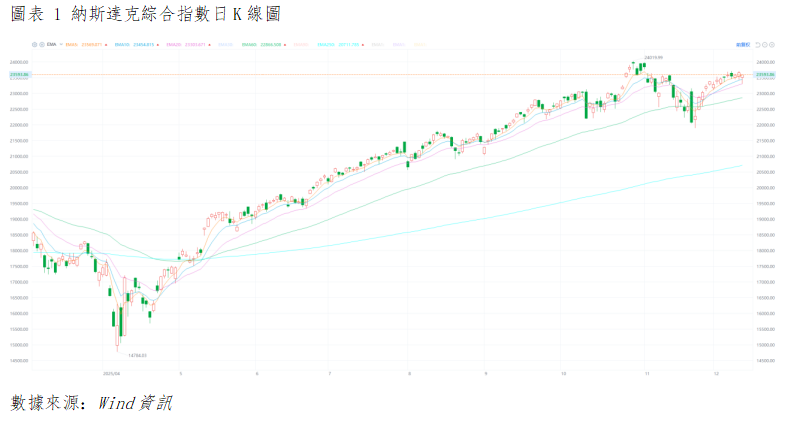Click the rightmost small icon in the chart's top-right corner
Viewport: 786px width, 421px height.
(x=772, y=45)
